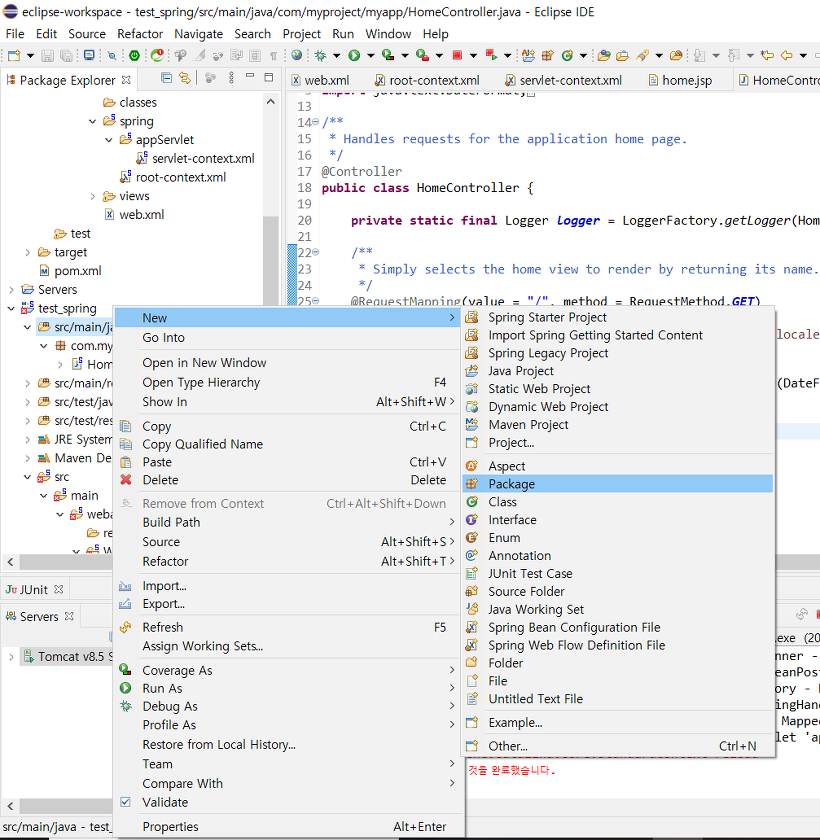Viewport: 820px width, 840px height.
Task: Click Delete in context menu
Action: [x=288, y=479]
